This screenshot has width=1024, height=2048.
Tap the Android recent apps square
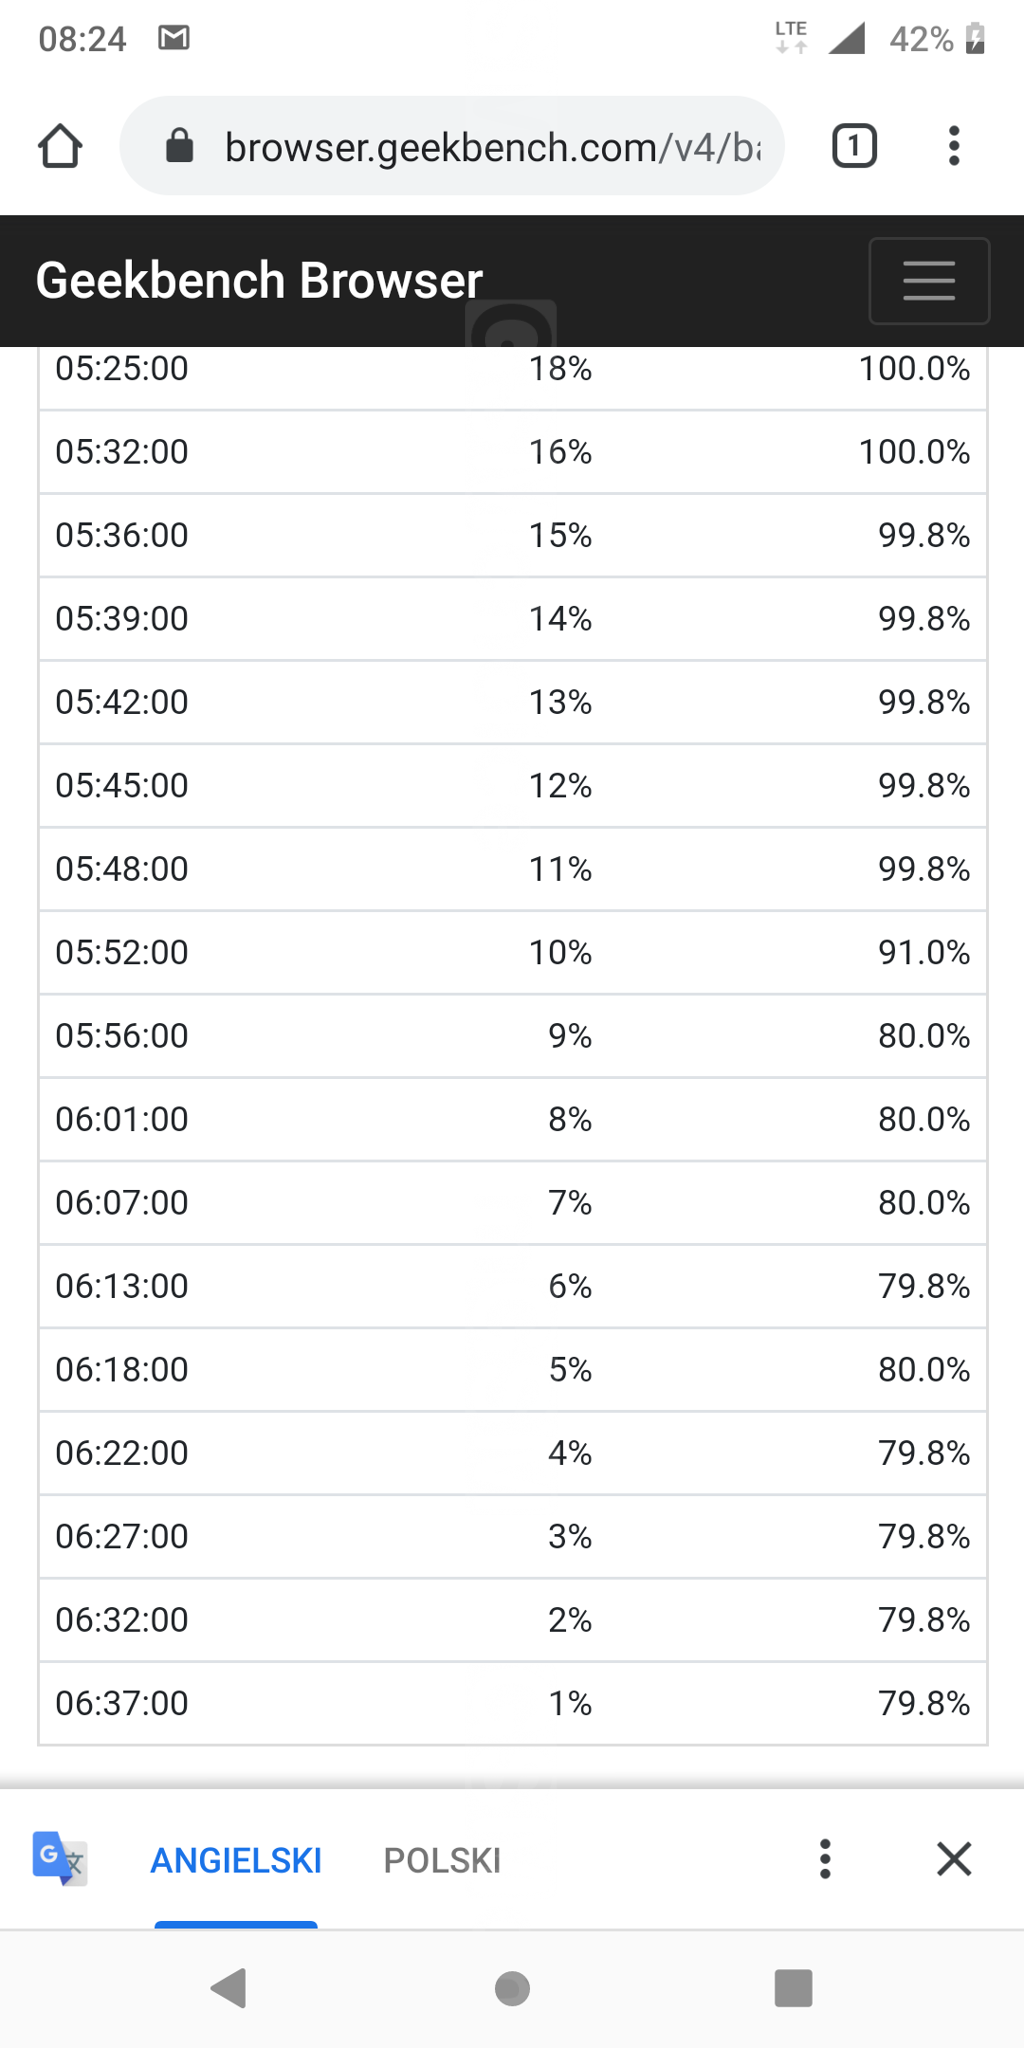[x=793, y=1988]
